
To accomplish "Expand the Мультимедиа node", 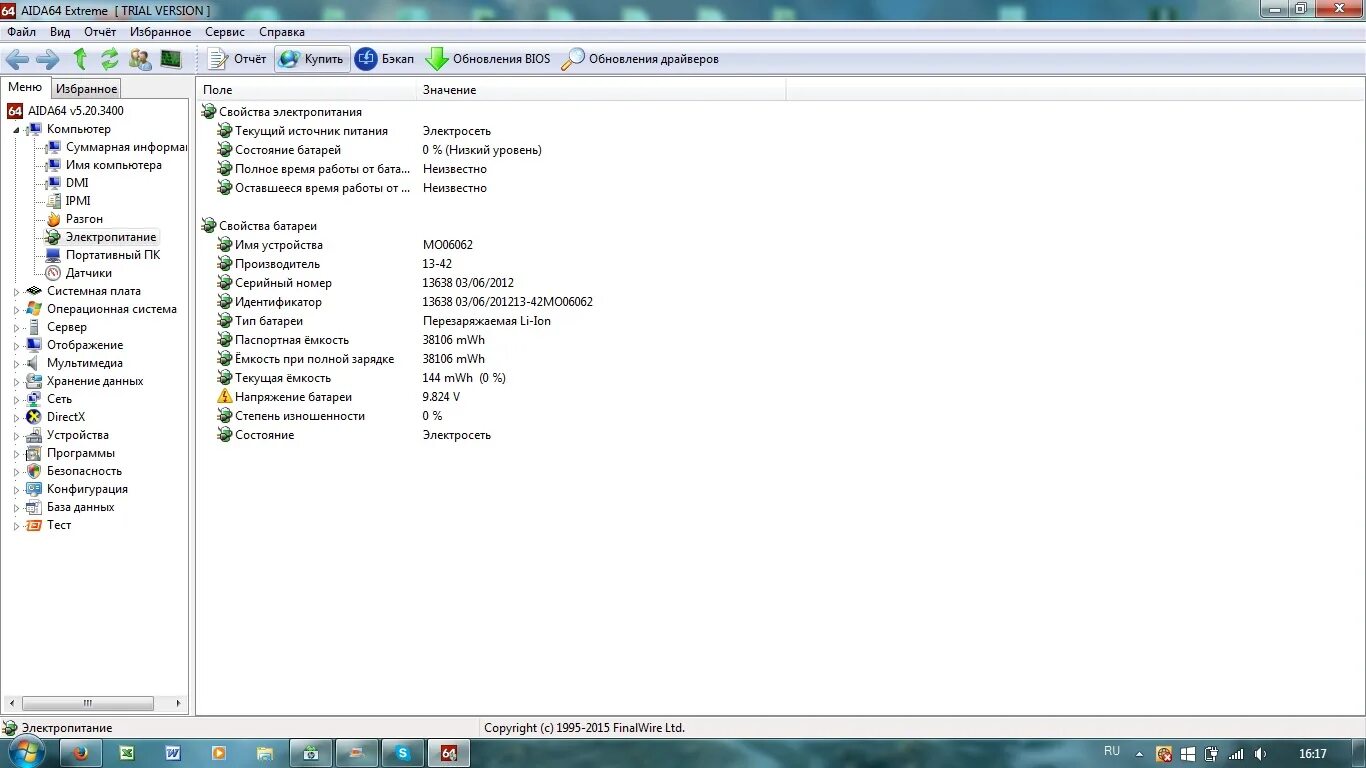I will (x=16, y=364).
